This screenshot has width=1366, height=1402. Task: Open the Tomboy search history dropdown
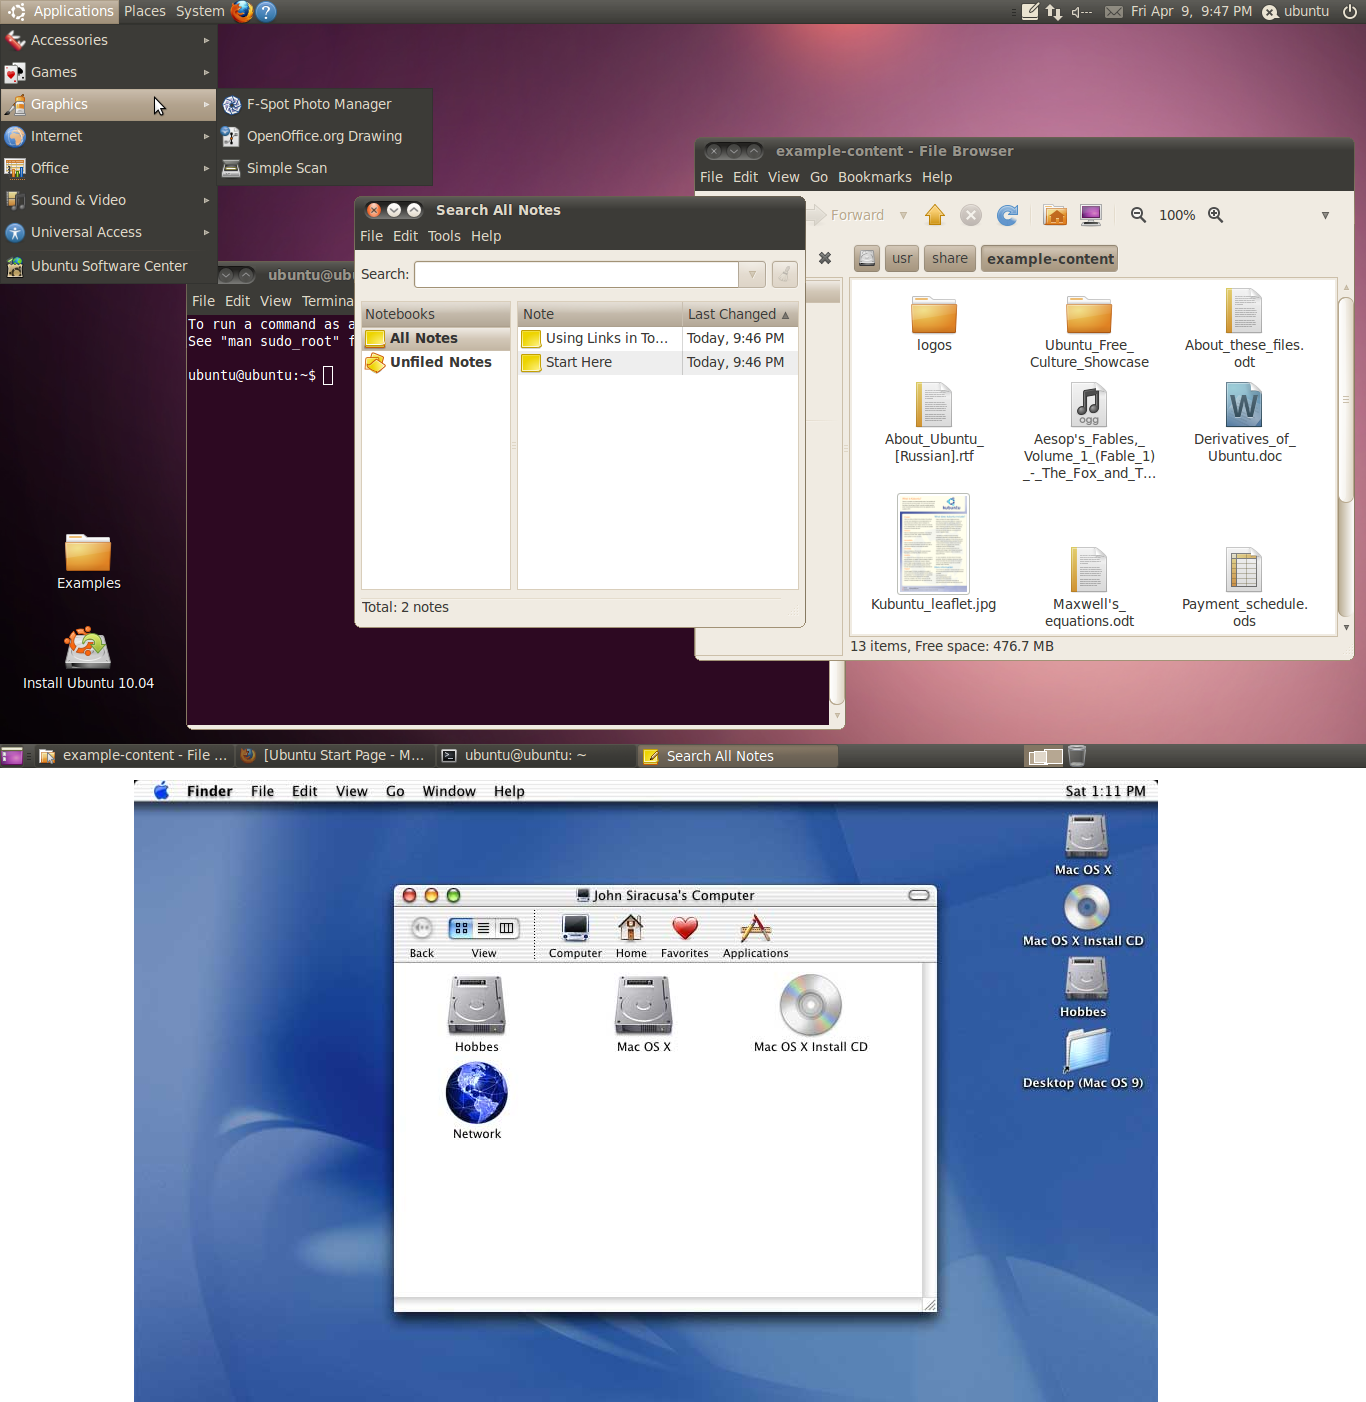click(752, 274)
